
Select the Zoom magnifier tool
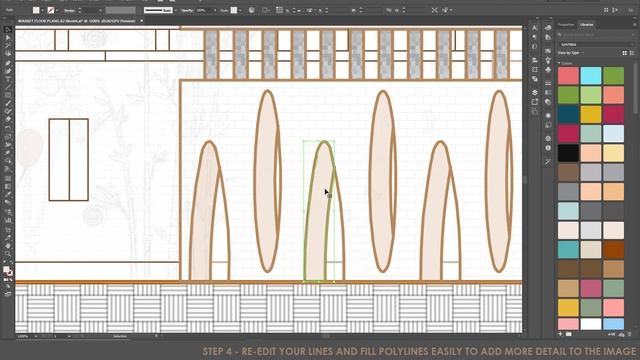(x=8, y=254)
